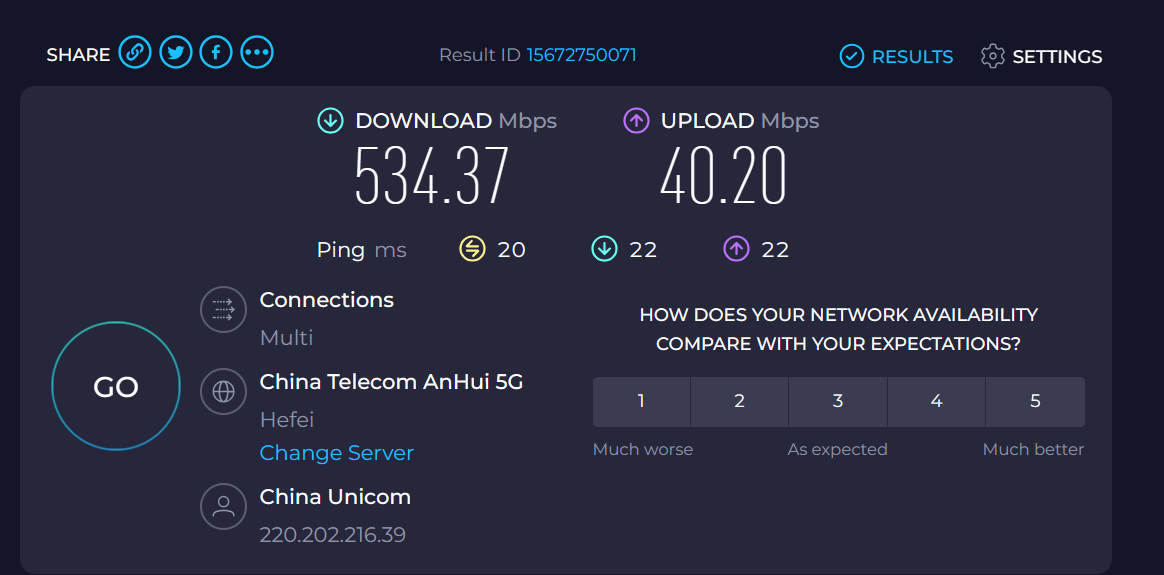Share result on Twitter
Image resolution: width=1164 pixels, height=575 pixels.
(x=176, y=52)
